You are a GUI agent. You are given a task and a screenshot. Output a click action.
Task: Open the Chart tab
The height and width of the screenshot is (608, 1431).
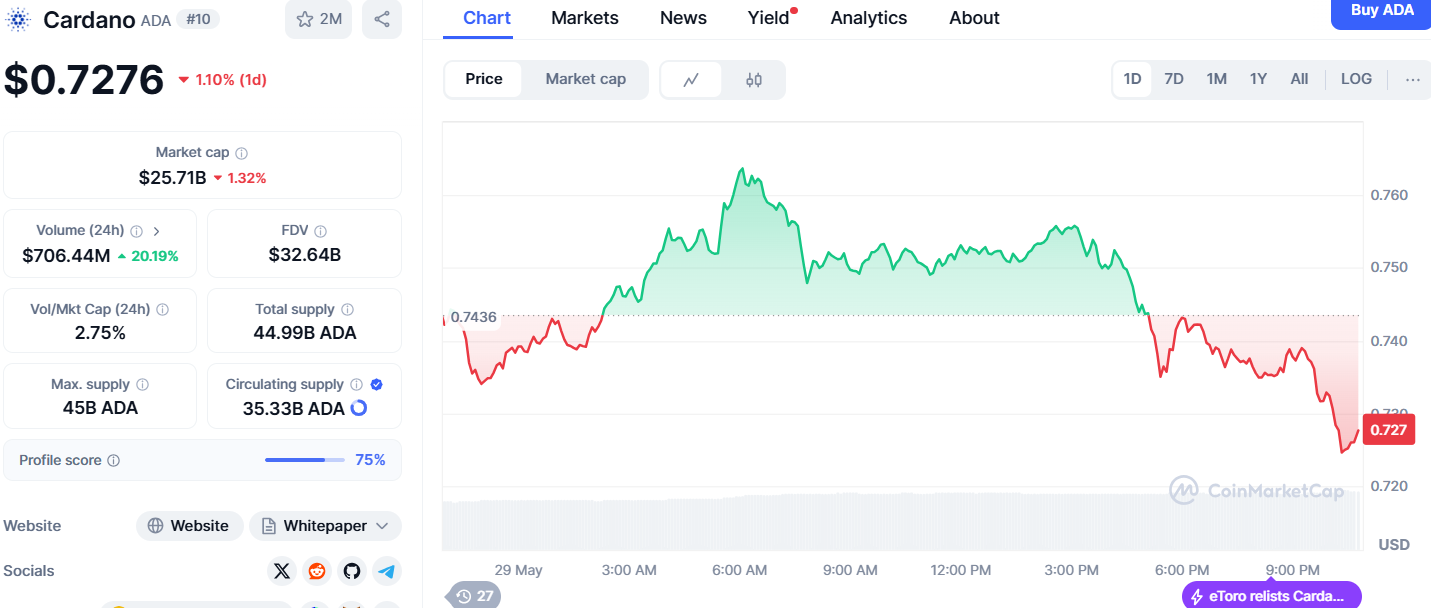pyautogui.click(x=487, y=18)
